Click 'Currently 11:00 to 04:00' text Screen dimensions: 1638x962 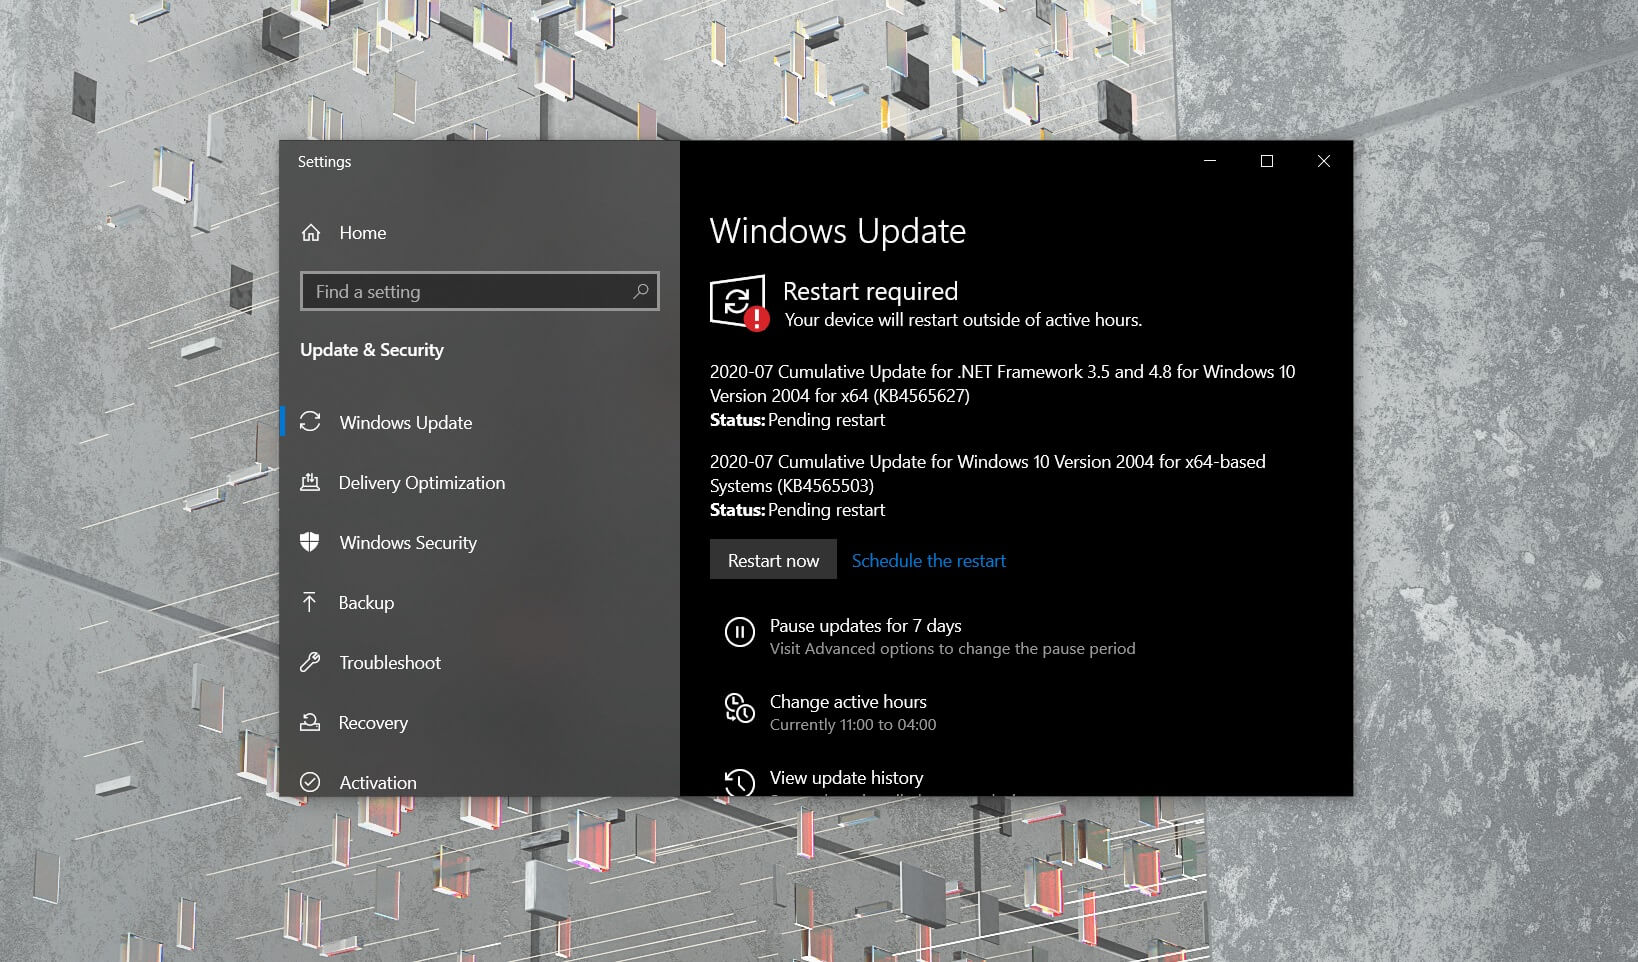coord(852,724)
